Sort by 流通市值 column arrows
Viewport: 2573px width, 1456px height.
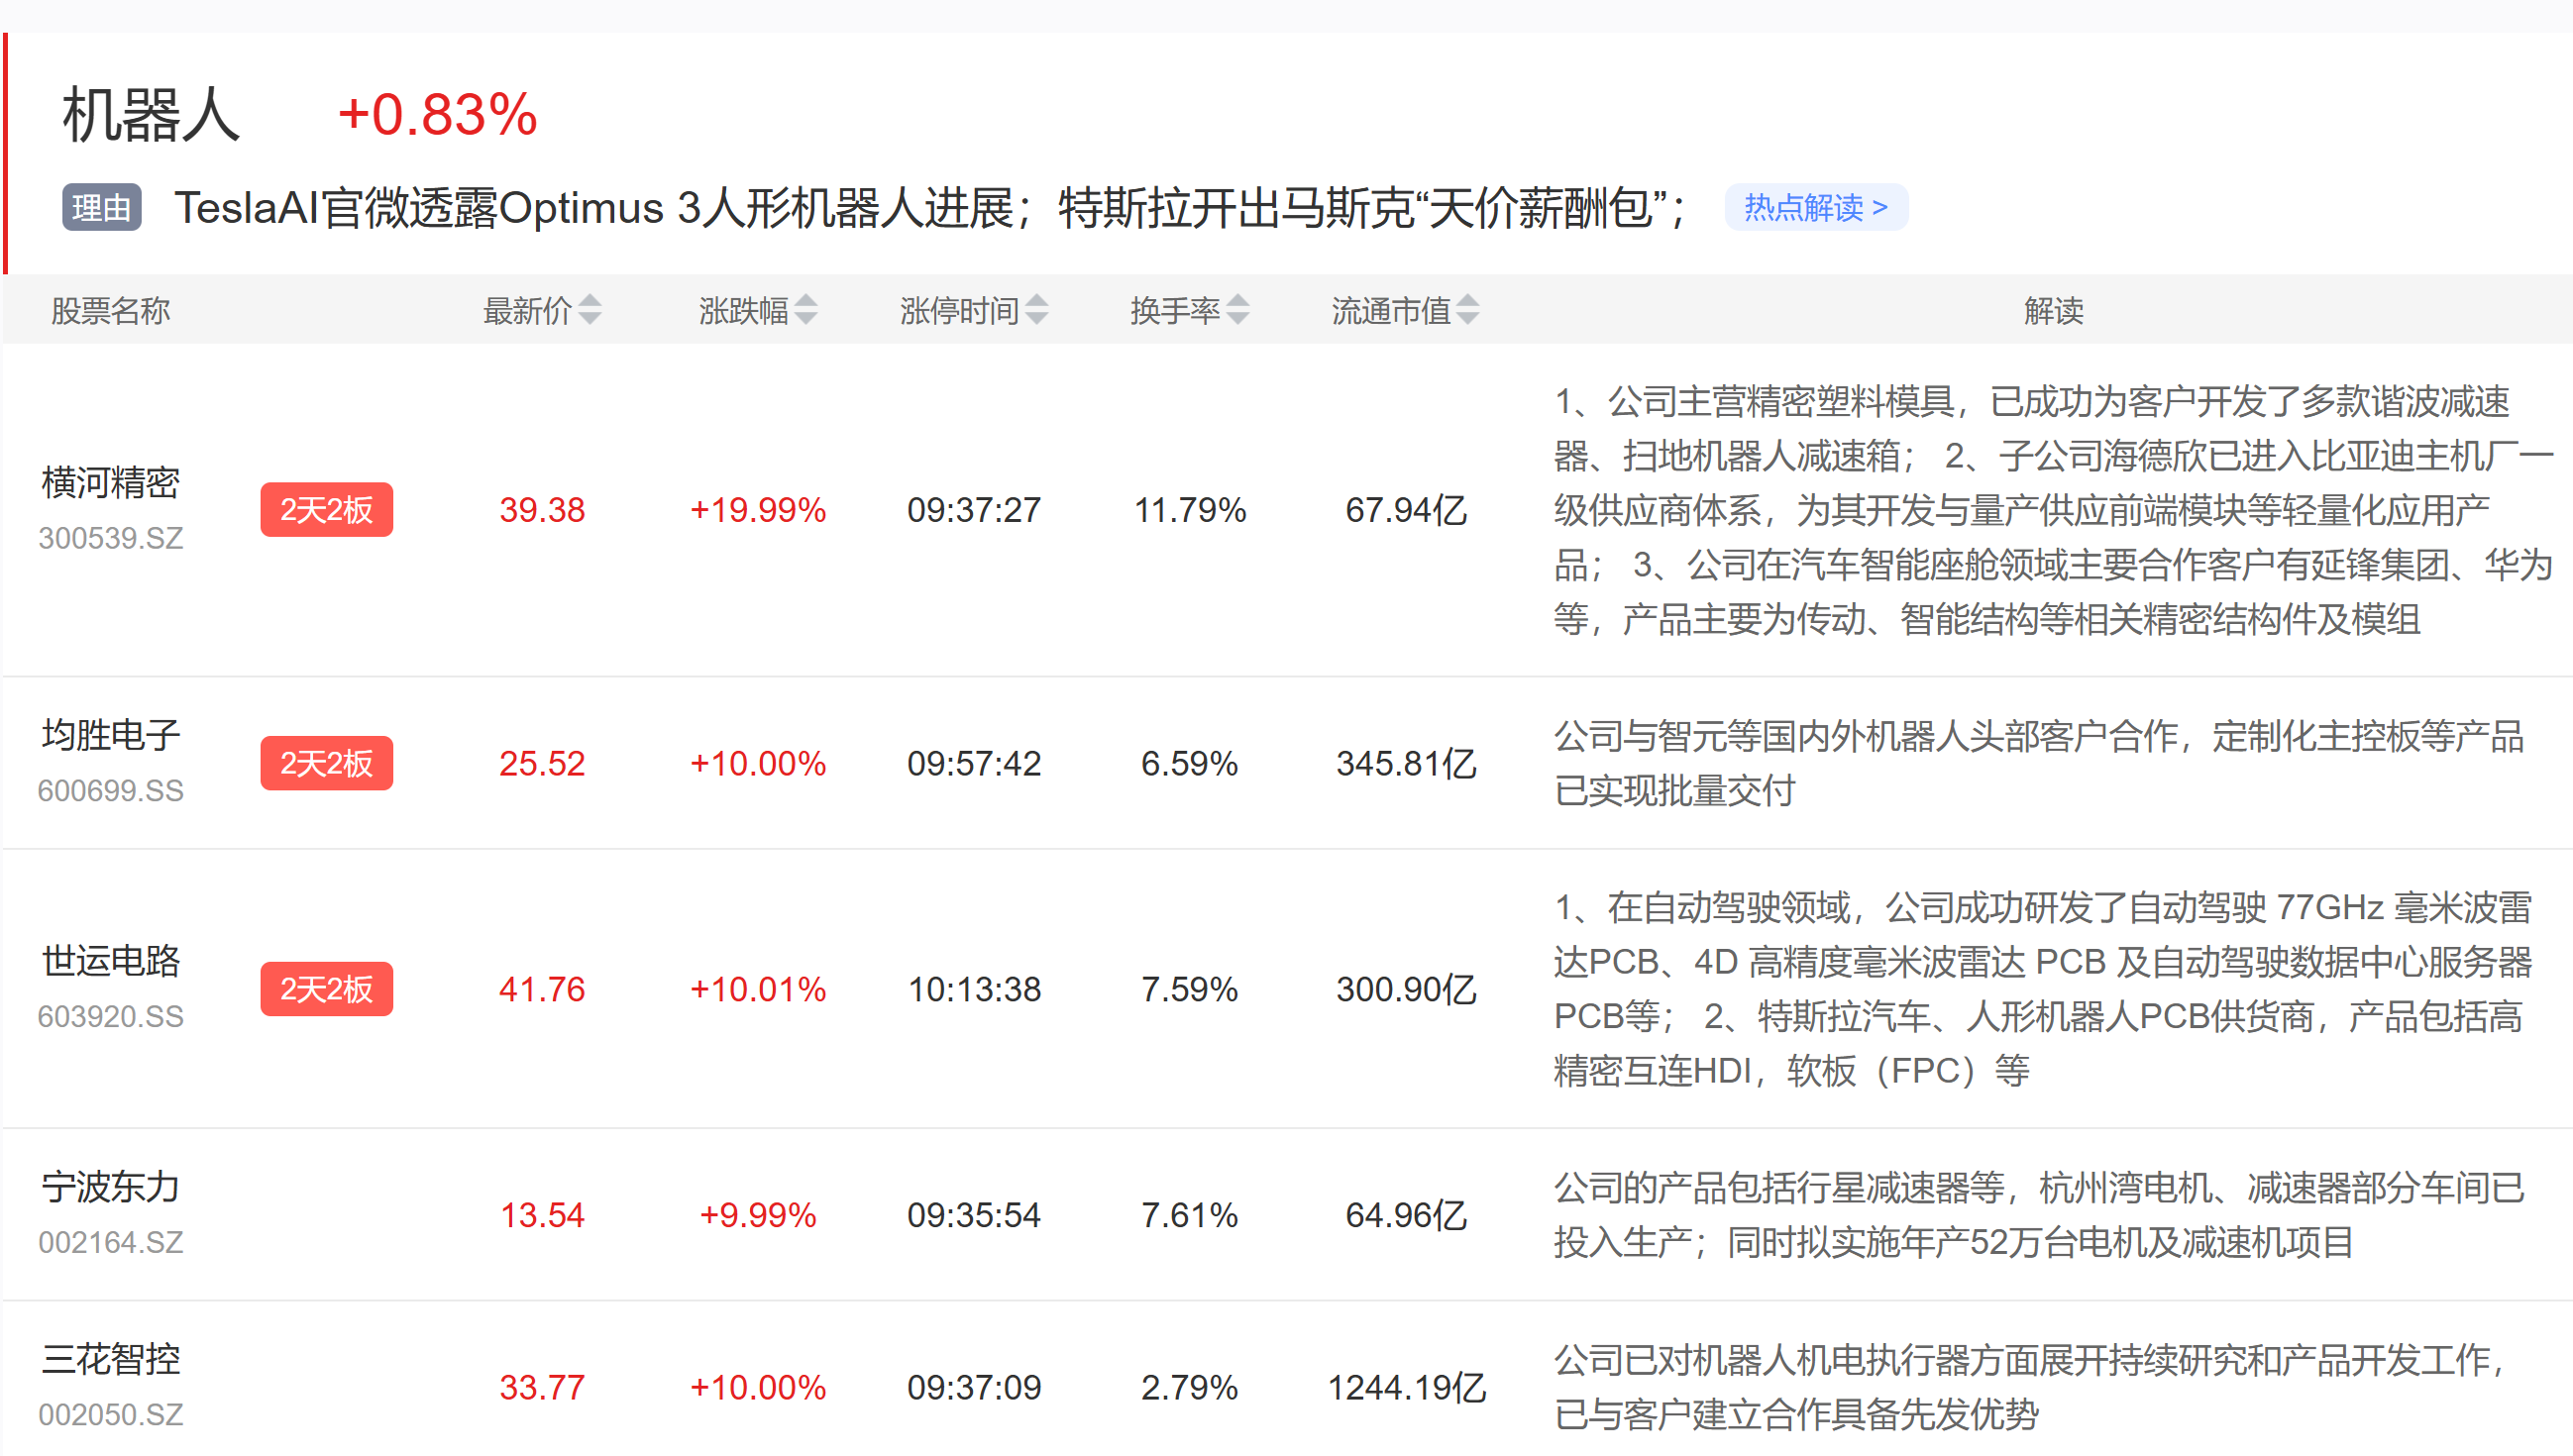[1468, 310]
